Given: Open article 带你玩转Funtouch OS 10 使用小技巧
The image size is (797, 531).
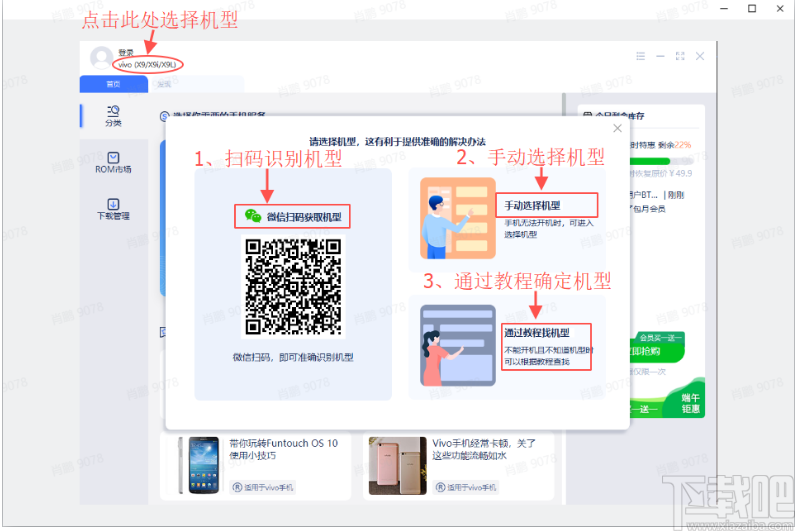Looking at the screenshot, I should click(x=284, y=449).
